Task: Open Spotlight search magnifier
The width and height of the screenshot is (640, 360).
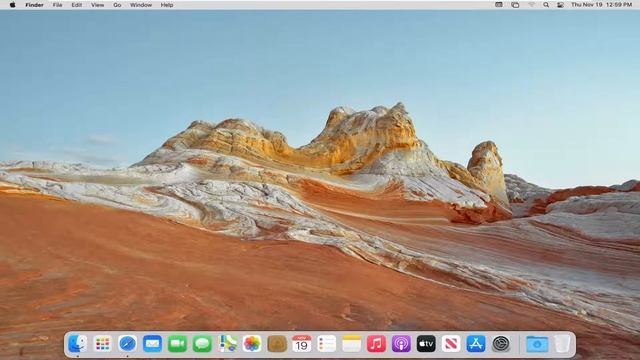Action: [x=546, y=5]
